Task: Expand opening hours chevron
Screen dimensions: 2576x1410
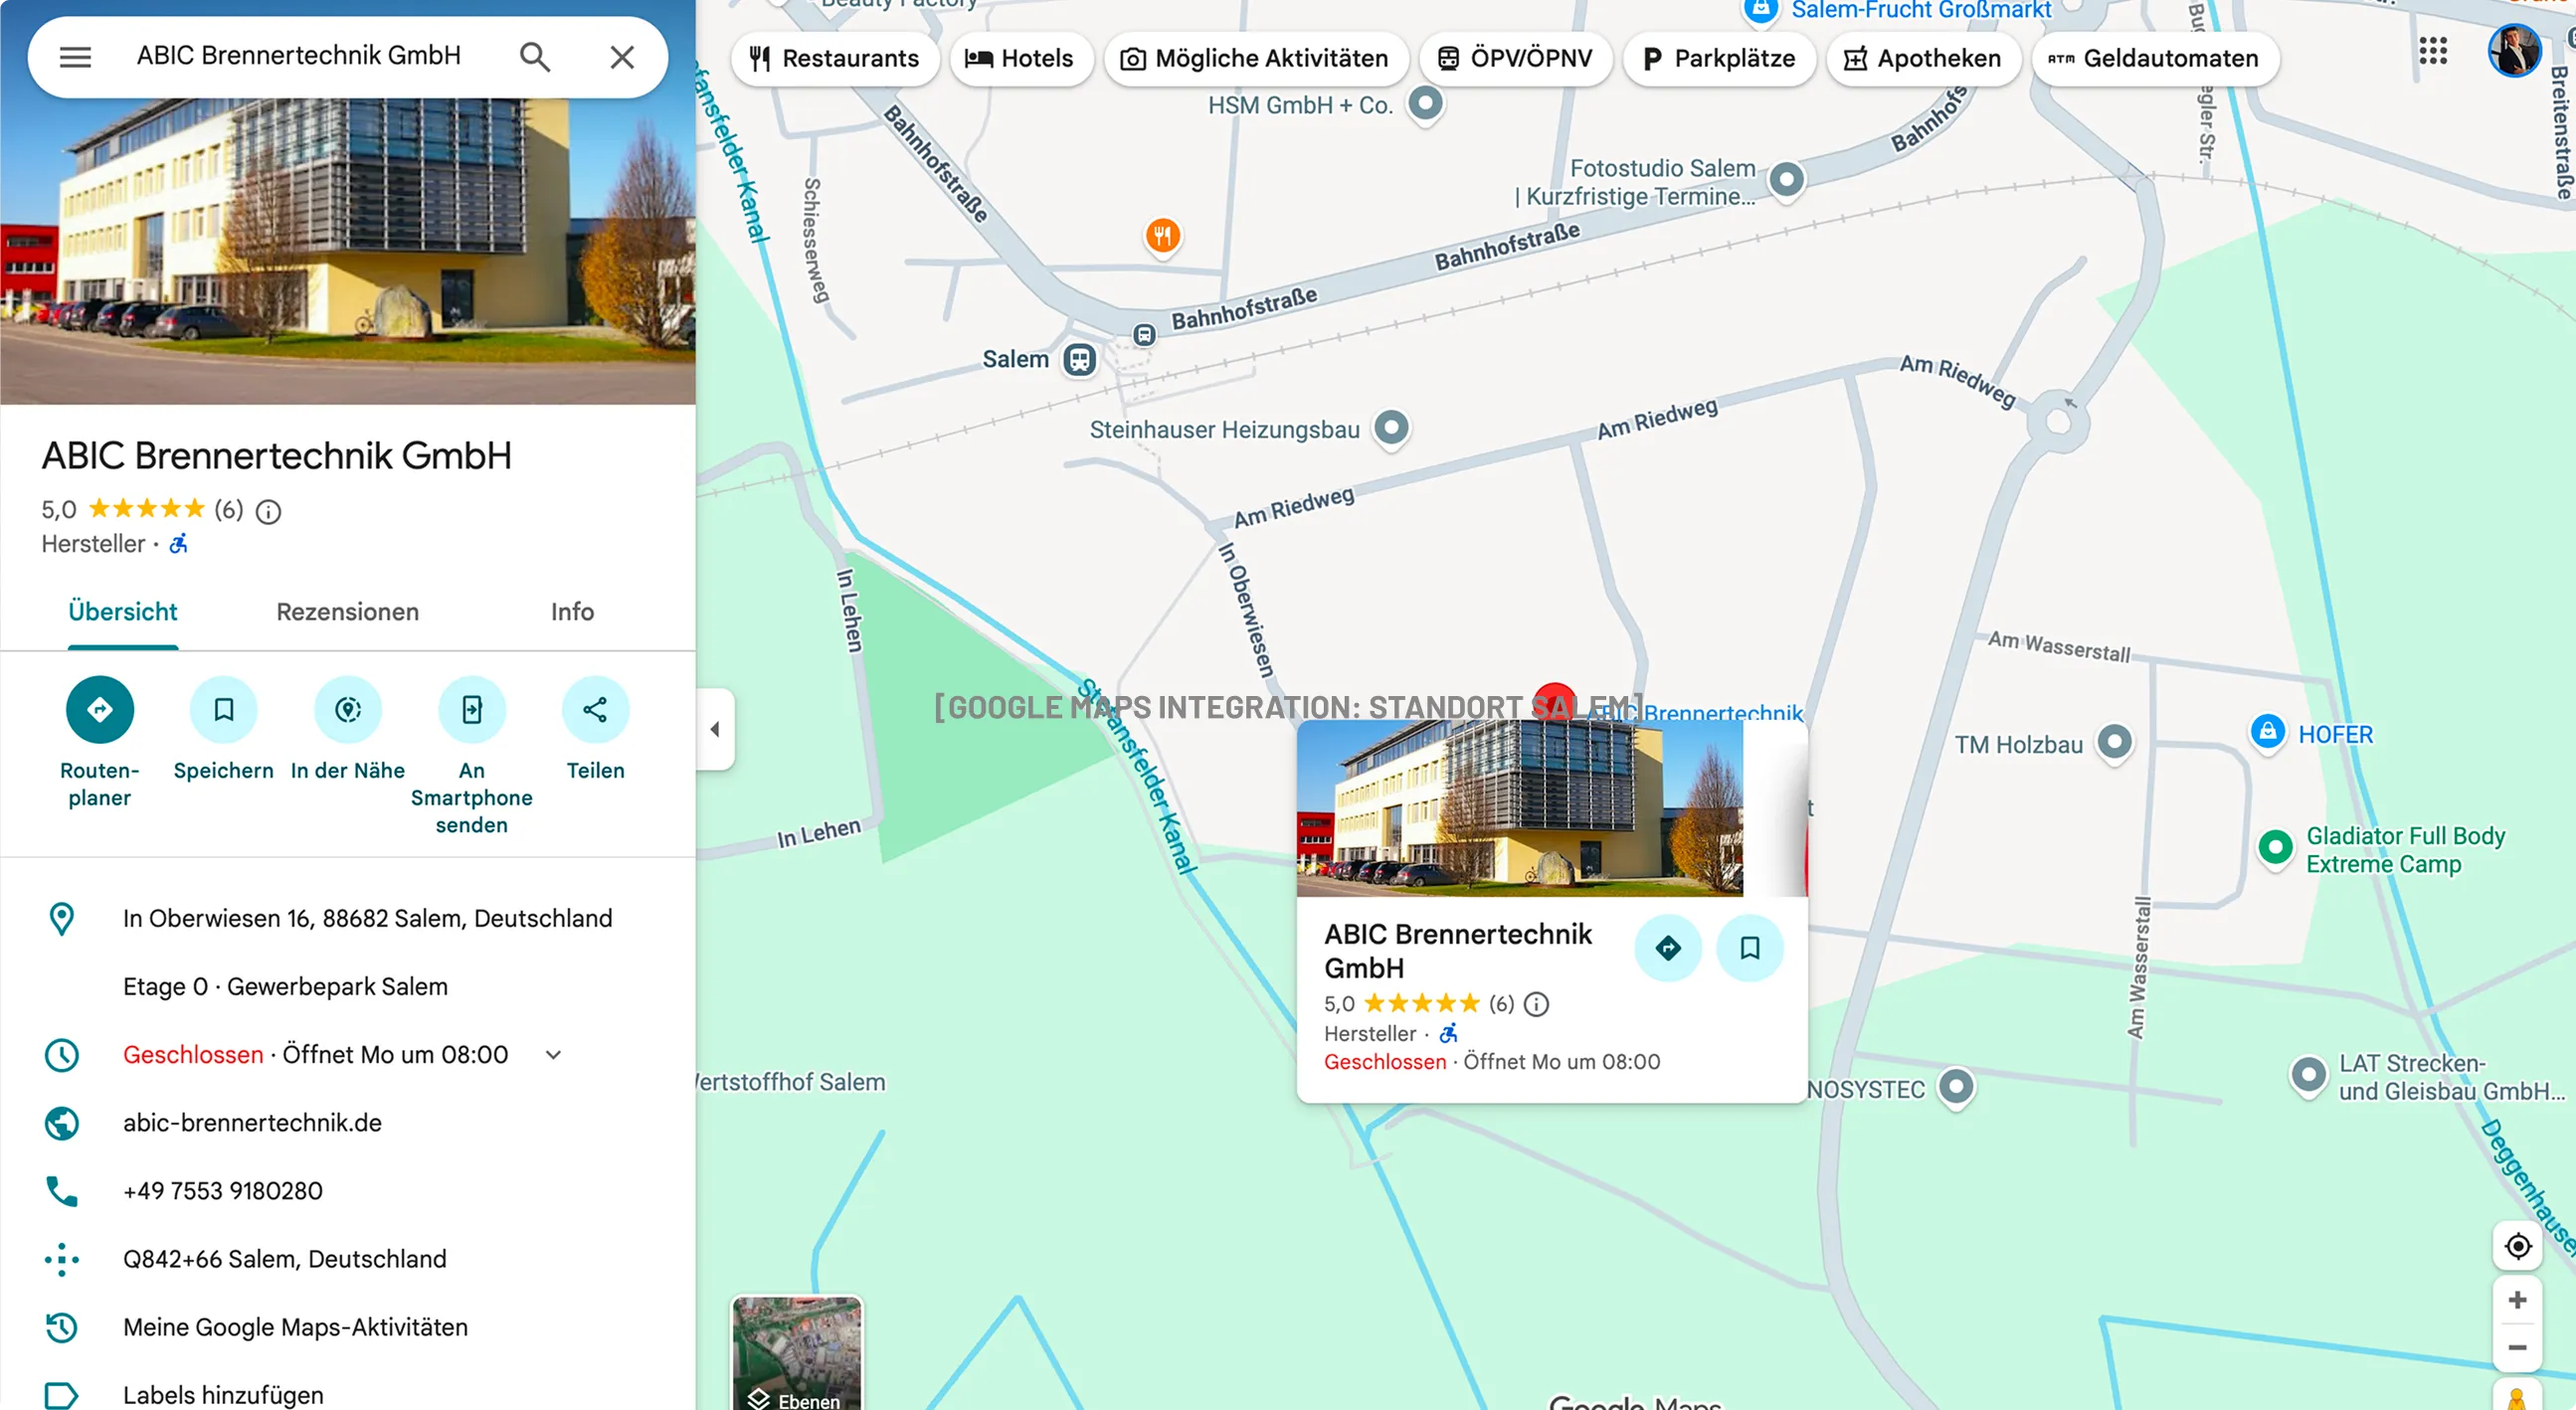Action: tap(553, 1055)
